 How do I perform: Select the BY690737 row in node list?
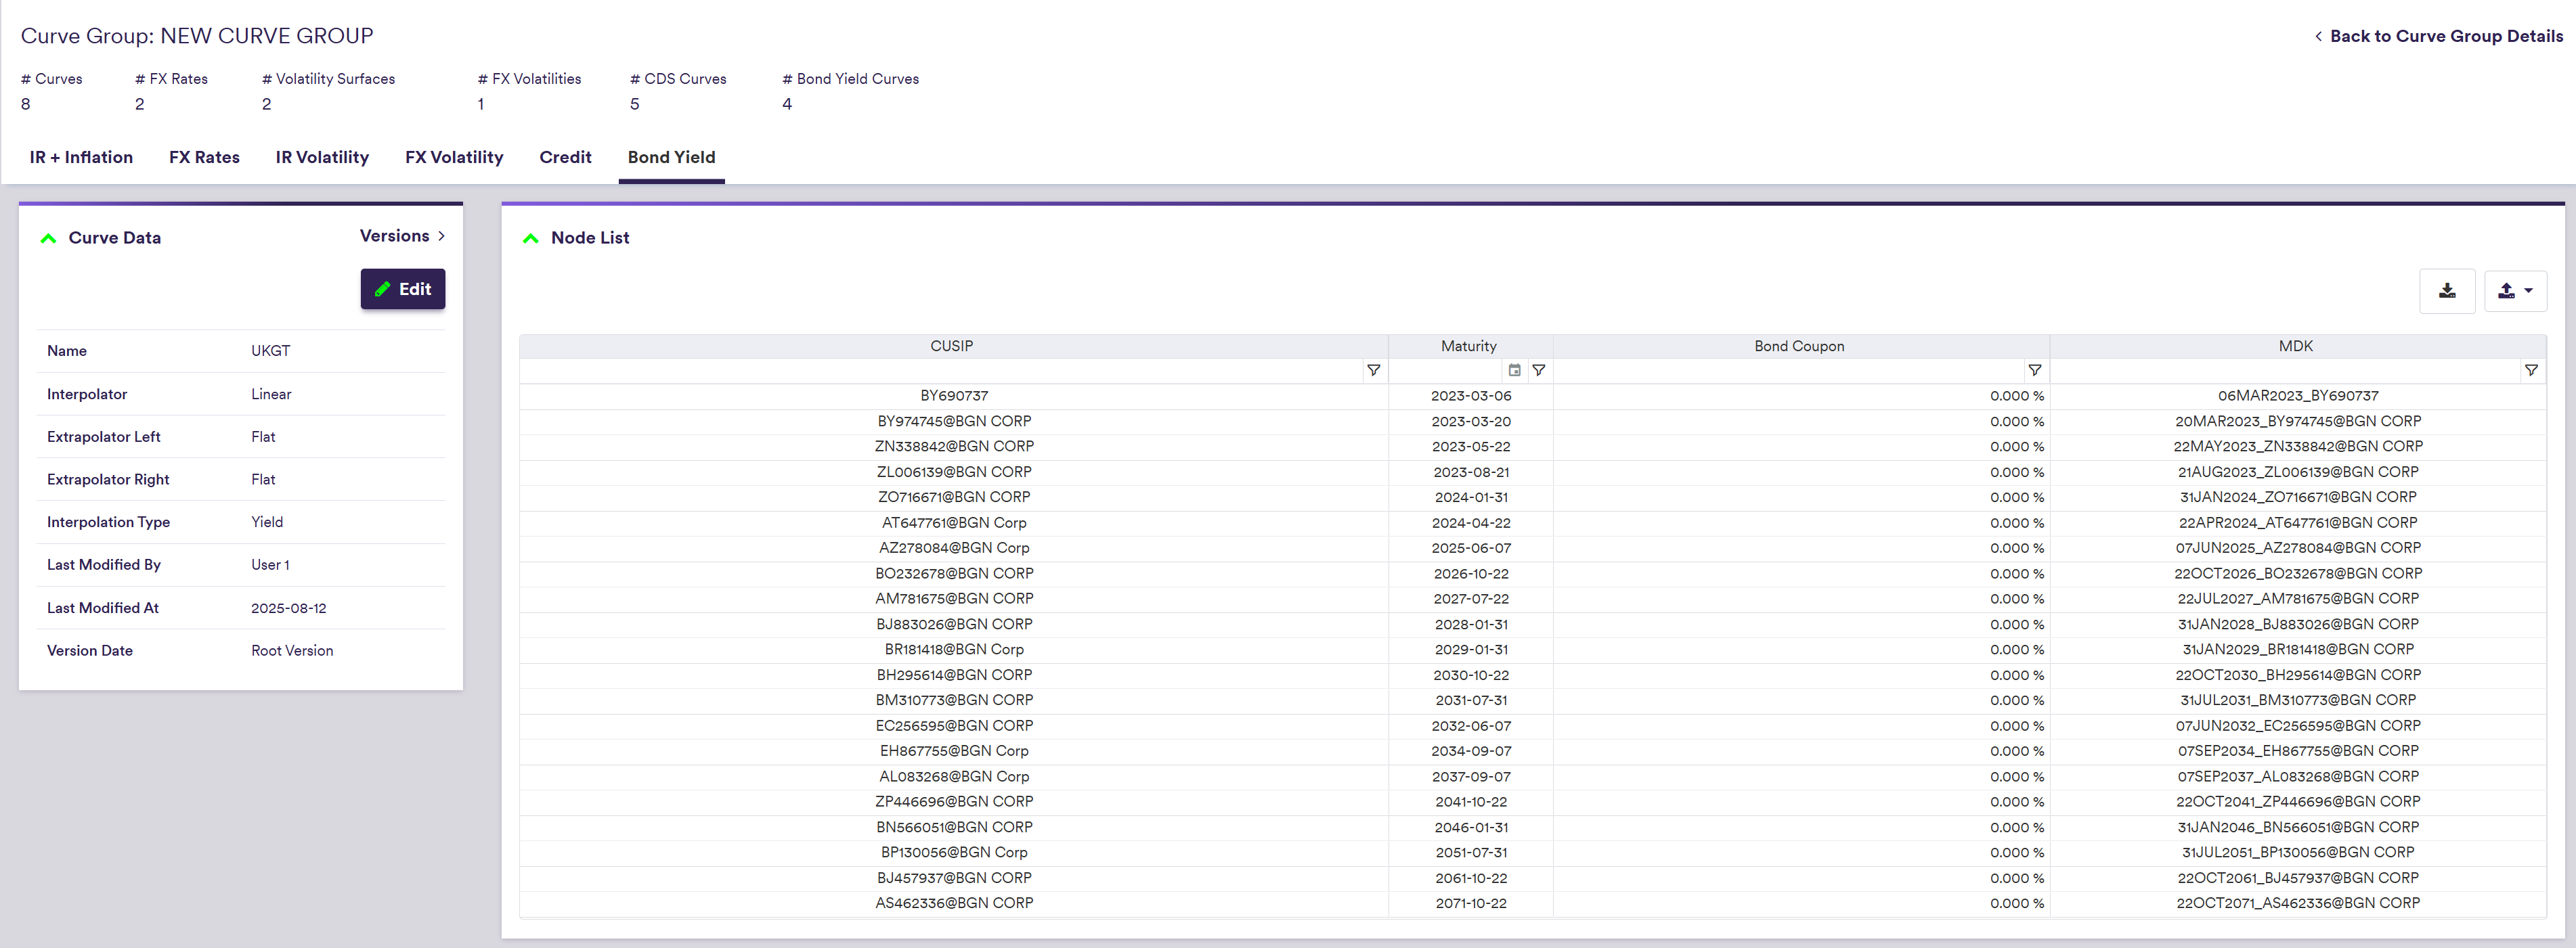pos(953,396)
